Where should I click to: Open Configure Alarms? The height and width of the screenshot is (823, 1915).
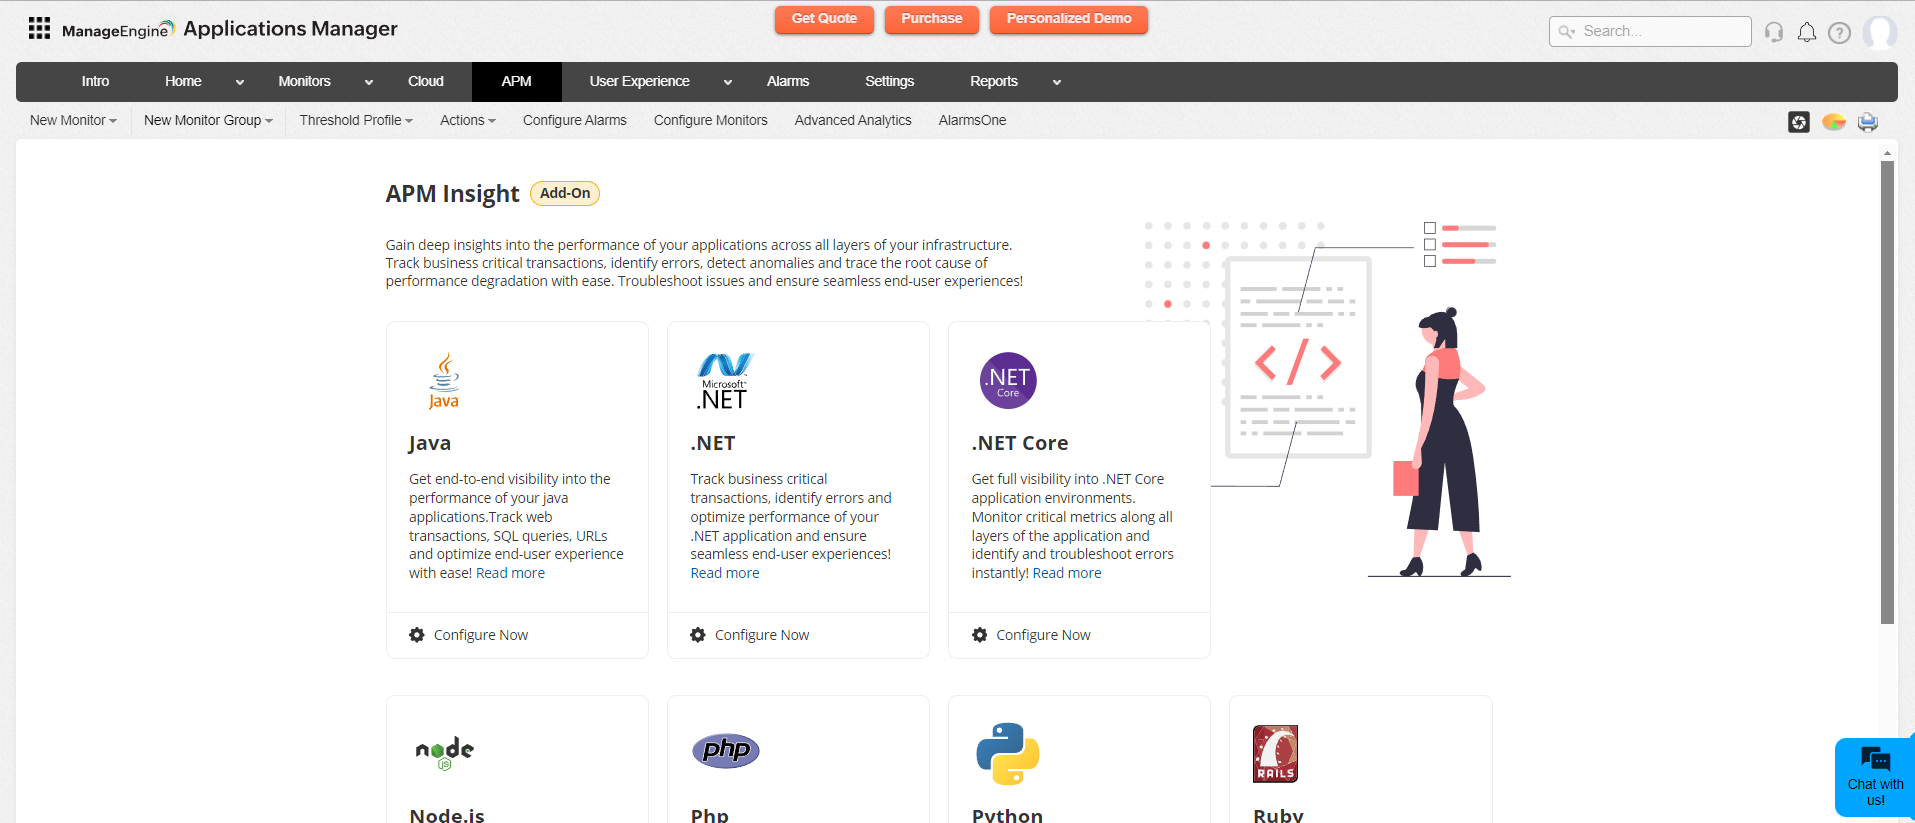pyautogui.click(x=575, y=120)
